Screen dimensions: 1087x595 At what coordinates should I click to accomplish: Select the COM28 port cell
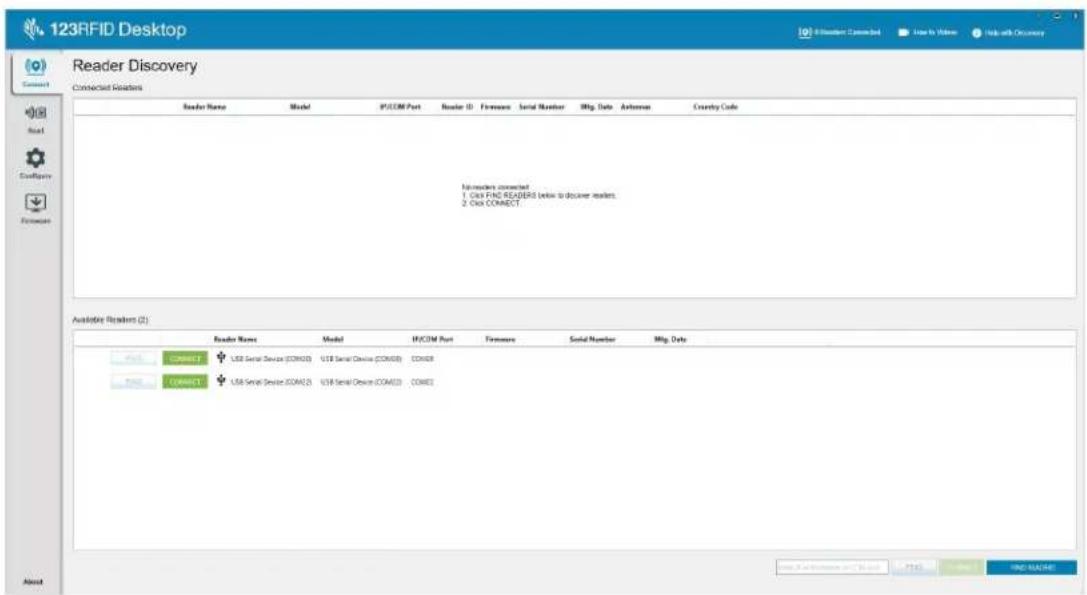(422, 359)
